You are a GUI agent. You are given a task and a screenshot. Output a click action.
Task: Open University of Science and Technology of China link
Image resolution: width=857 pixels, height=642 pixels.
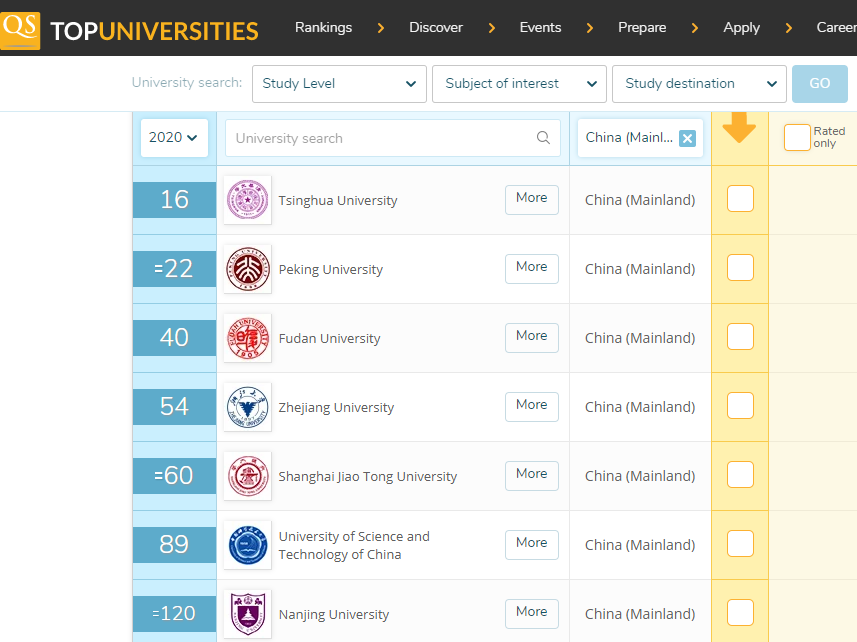coord(354,545)
